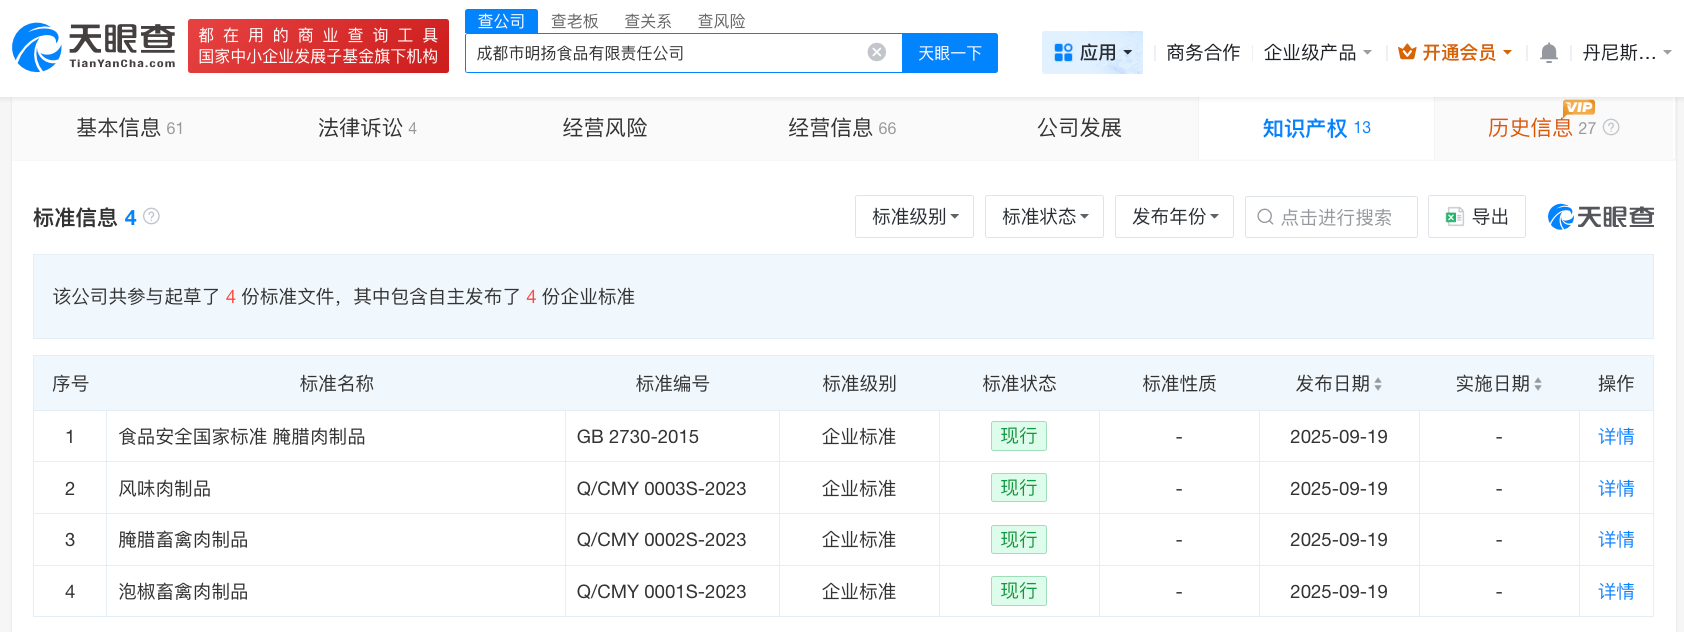Image resolution: width=1684 pixels, height=632 pixels.
Task: Expand the 标准状态 filter dropdown
Action: (1044, 216)
